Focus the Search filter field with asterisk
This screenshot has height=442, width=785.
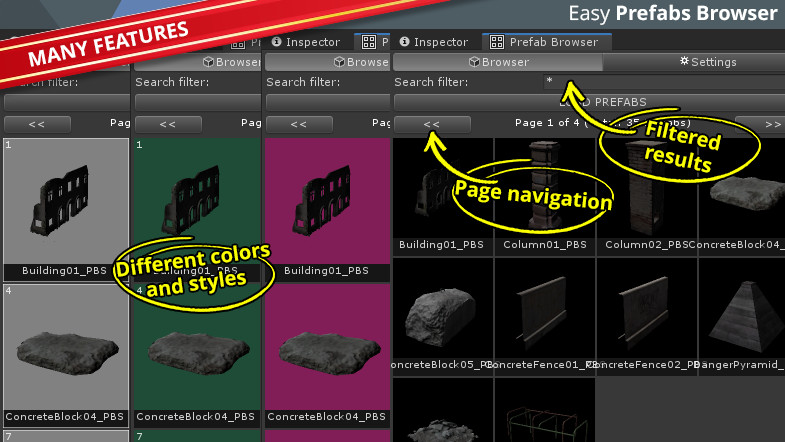(664, 82)
